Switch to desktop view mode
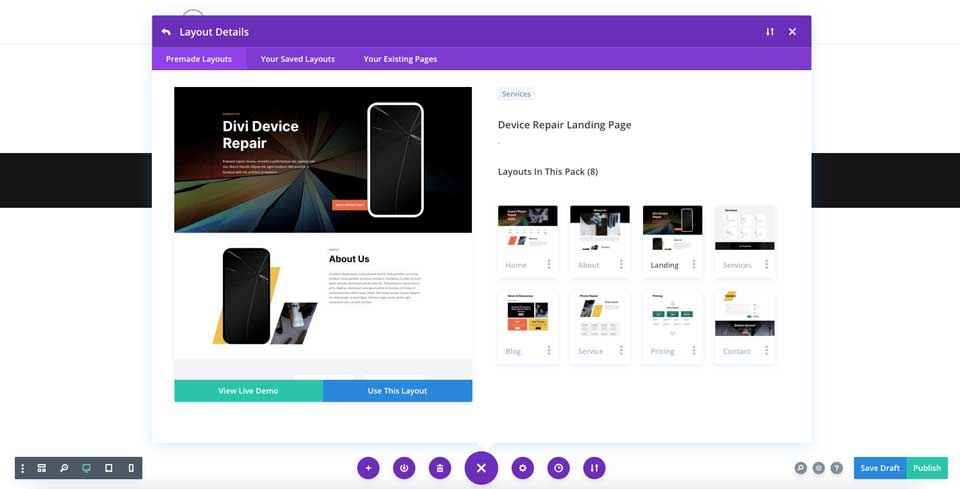Viewport: 960px width, 489px height. tap(86, 468)
